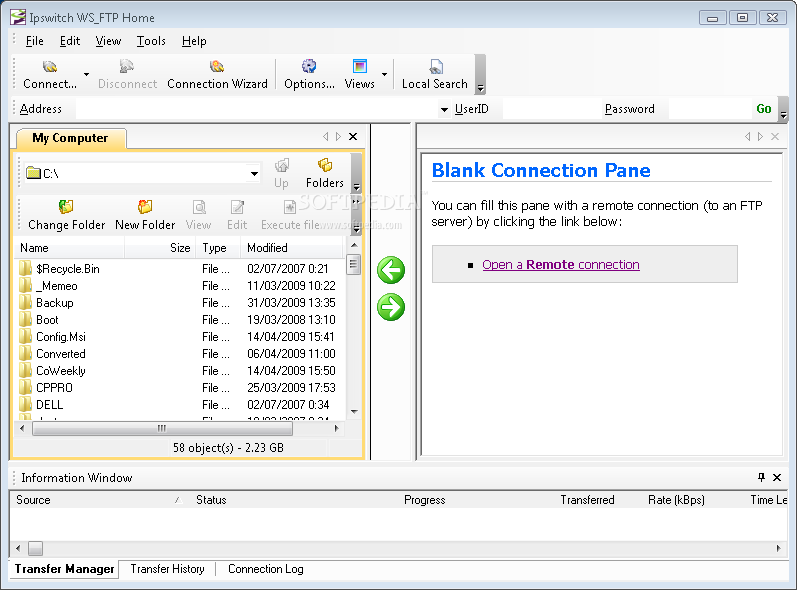797x590 pixels.
Task: Select the My Computer tab
Action: pos(71,138)
